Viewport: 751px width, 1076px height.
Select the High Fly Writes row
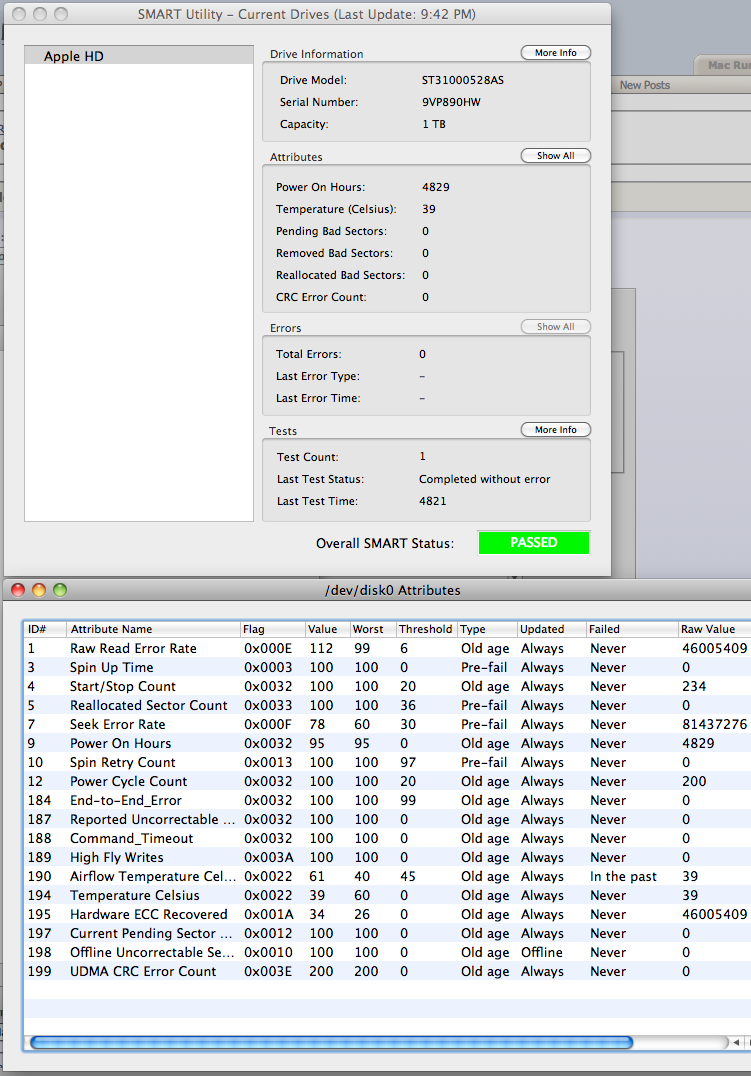coord(388,857)
